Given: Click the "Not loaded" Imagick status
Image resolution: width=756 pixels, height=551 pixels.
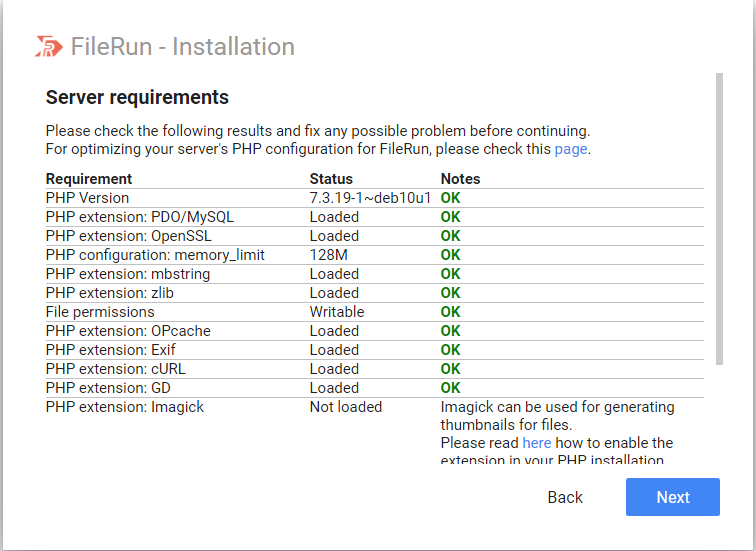Looking at the screenshot, I should tap(345, 407).
